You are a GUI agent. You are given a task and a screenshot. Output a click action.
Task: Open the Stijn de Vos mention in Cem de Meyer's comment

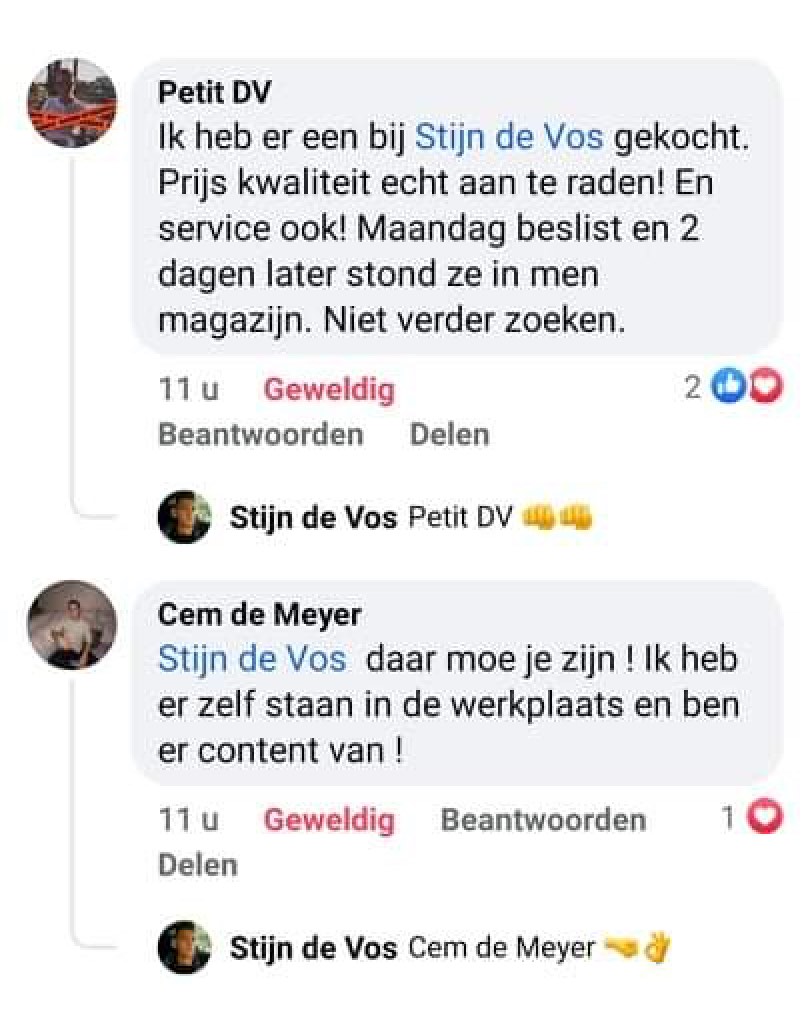251,658
